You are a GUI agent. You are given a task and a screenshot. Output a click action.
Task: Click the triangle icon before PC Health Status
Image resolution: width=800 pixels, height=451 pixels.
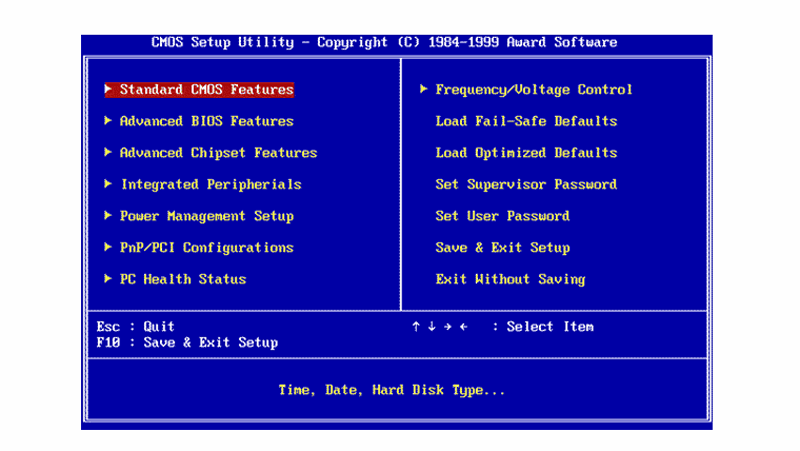(x=108, y=280)
